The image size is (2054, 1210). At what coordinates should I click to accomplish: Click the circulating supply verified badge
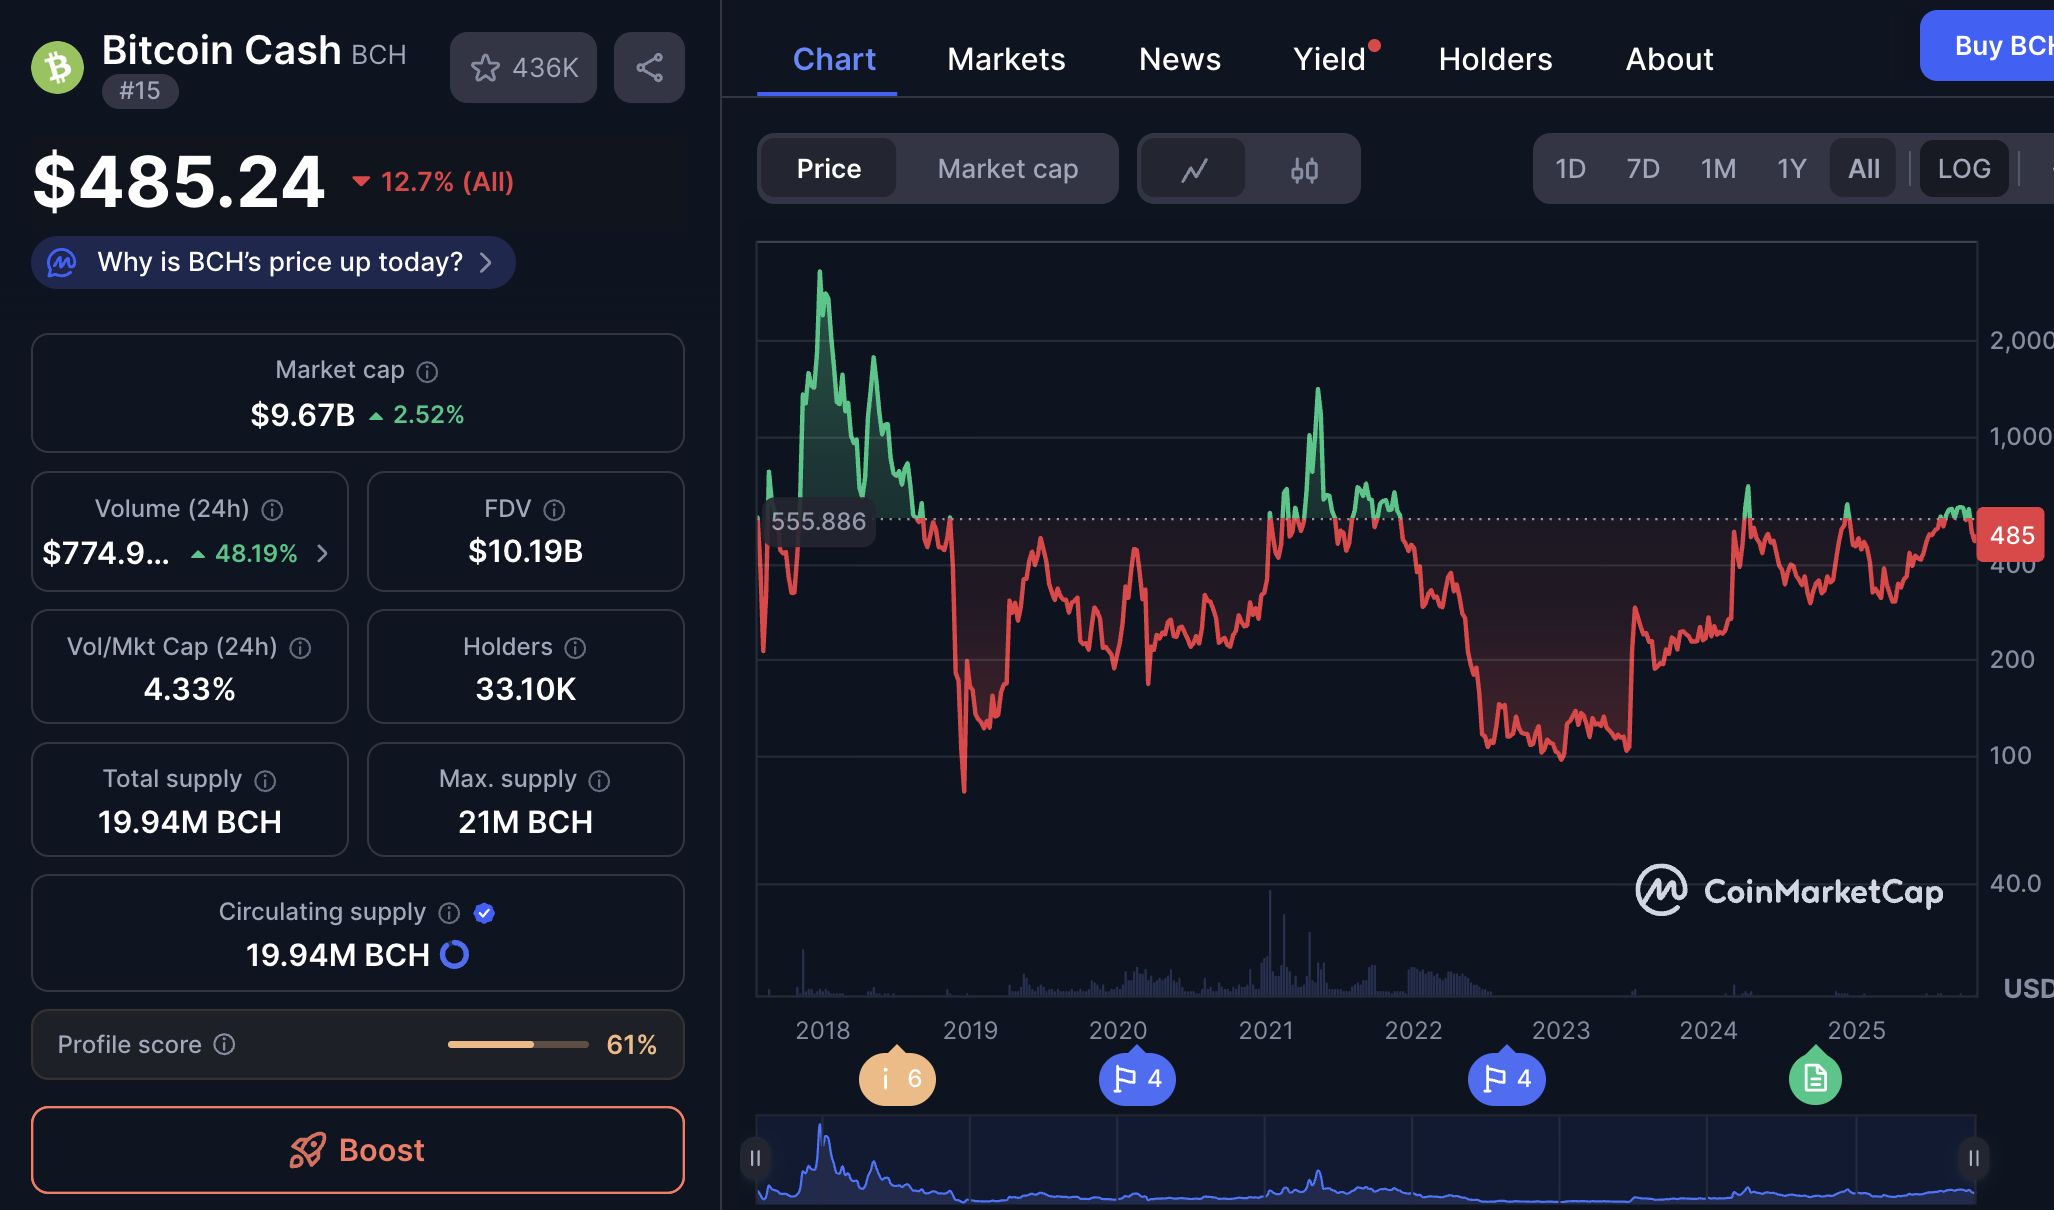[484, 913]
